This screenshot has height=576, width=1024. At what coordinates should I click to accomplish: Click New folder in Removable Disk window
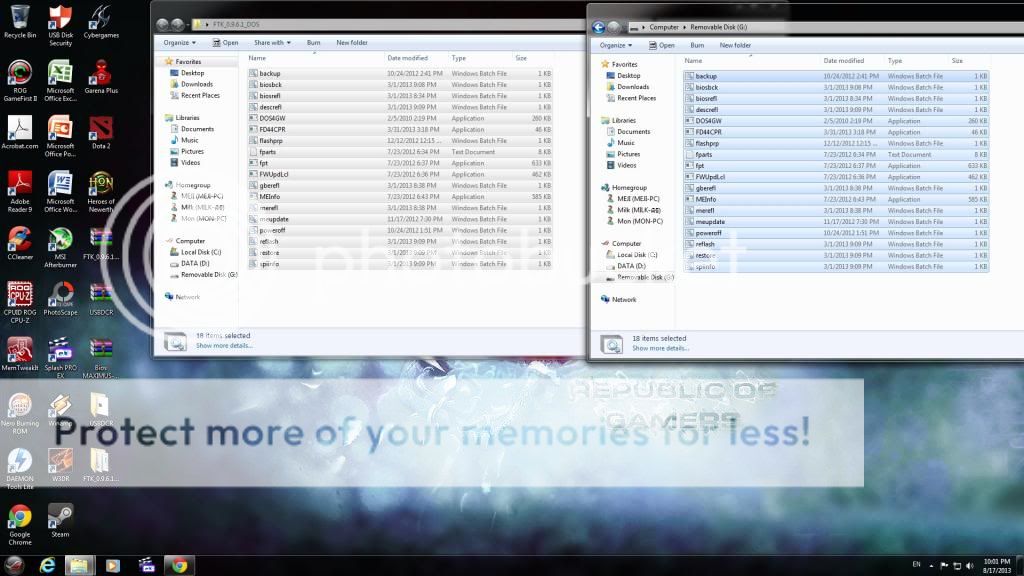pos(735,45)
